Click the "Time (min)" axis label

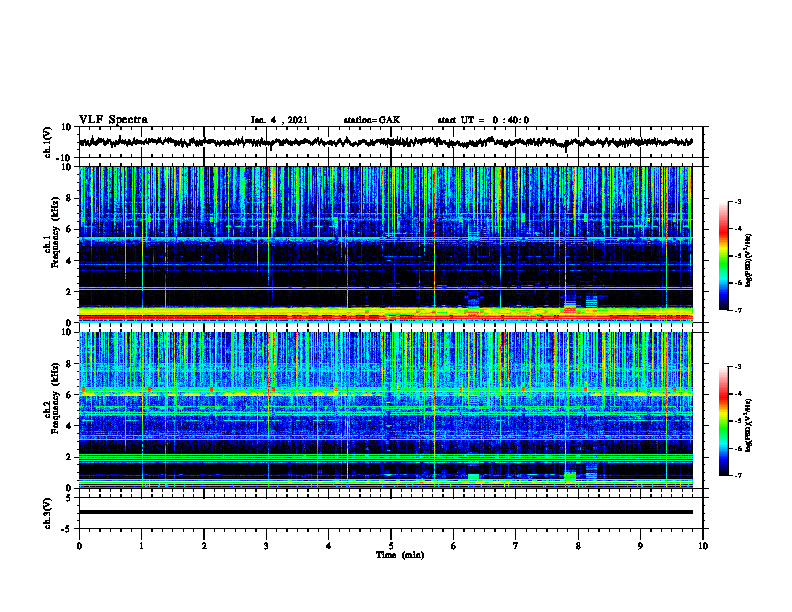pyautogui.click(x=400, y=555)
